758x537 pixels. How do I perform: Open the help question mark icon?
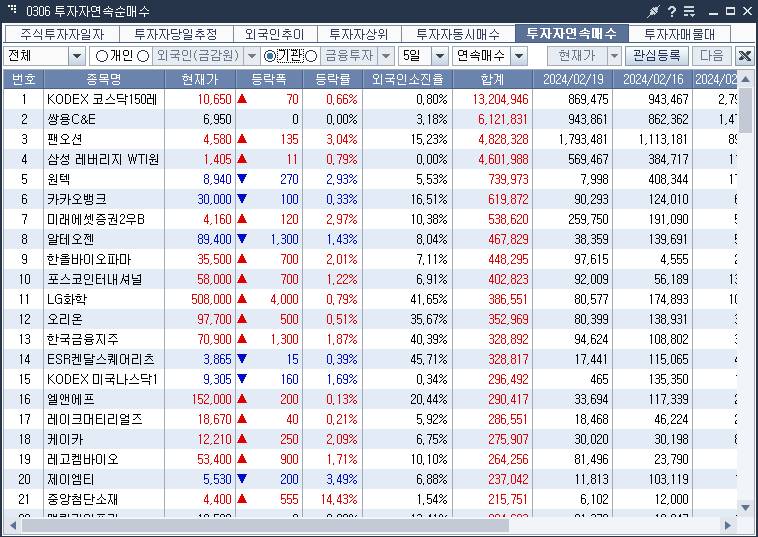coord(672,11)
